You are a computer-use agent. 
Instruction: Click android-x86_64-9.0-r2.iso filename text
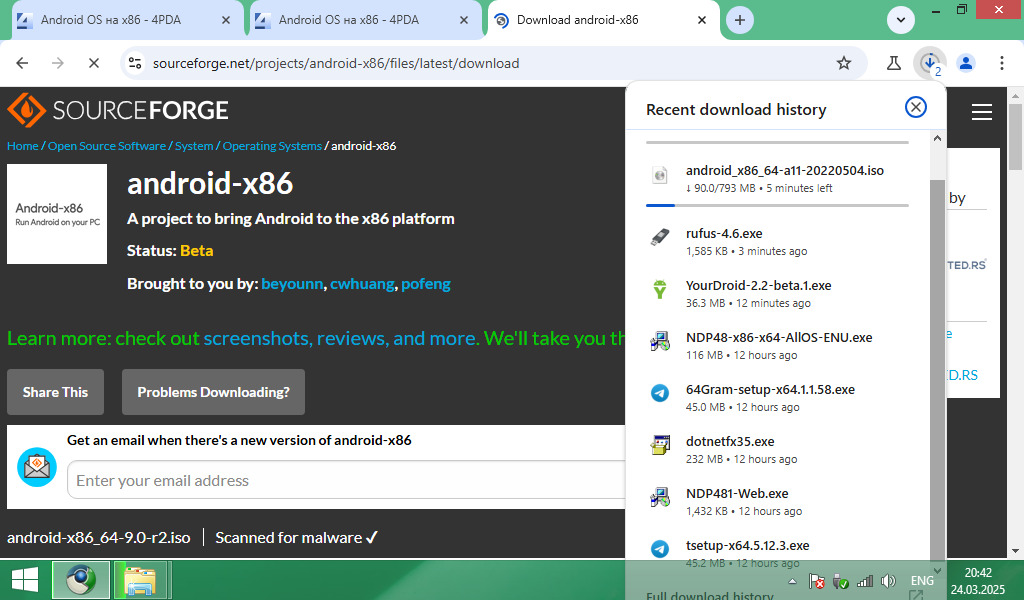click(x=99, y=537)
